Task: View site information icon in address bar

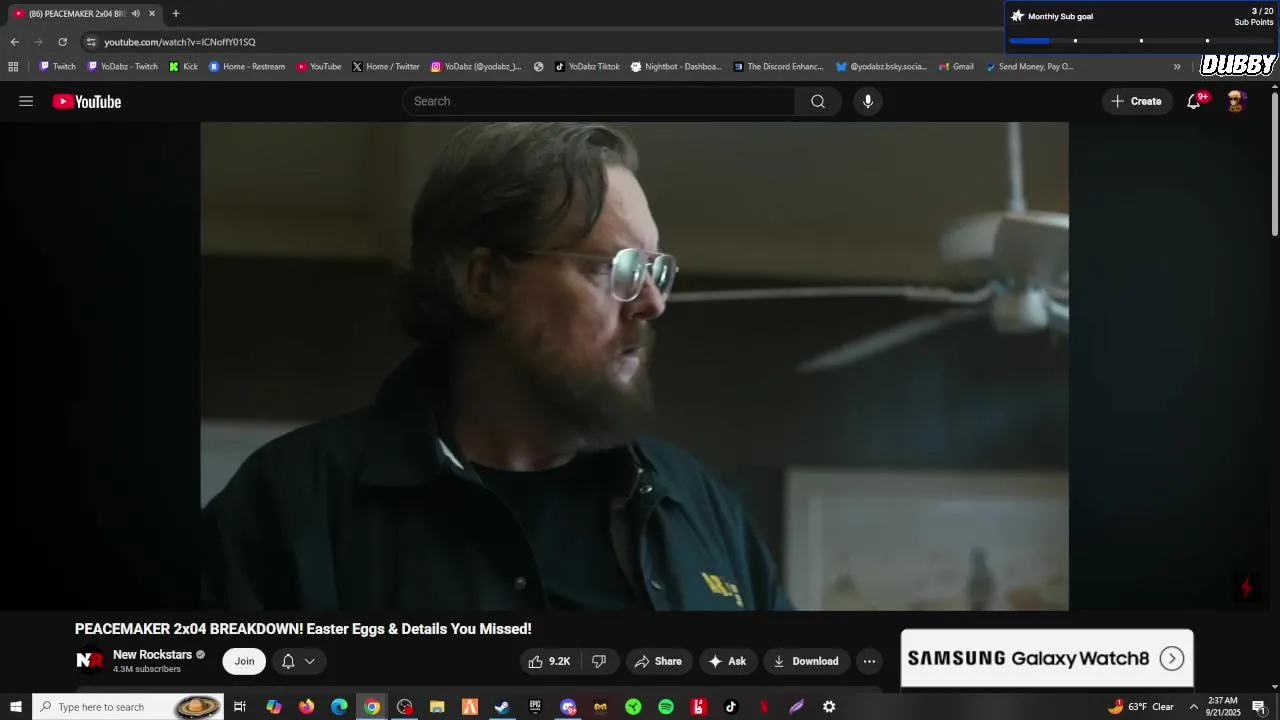Action: (x=91, y=42)
